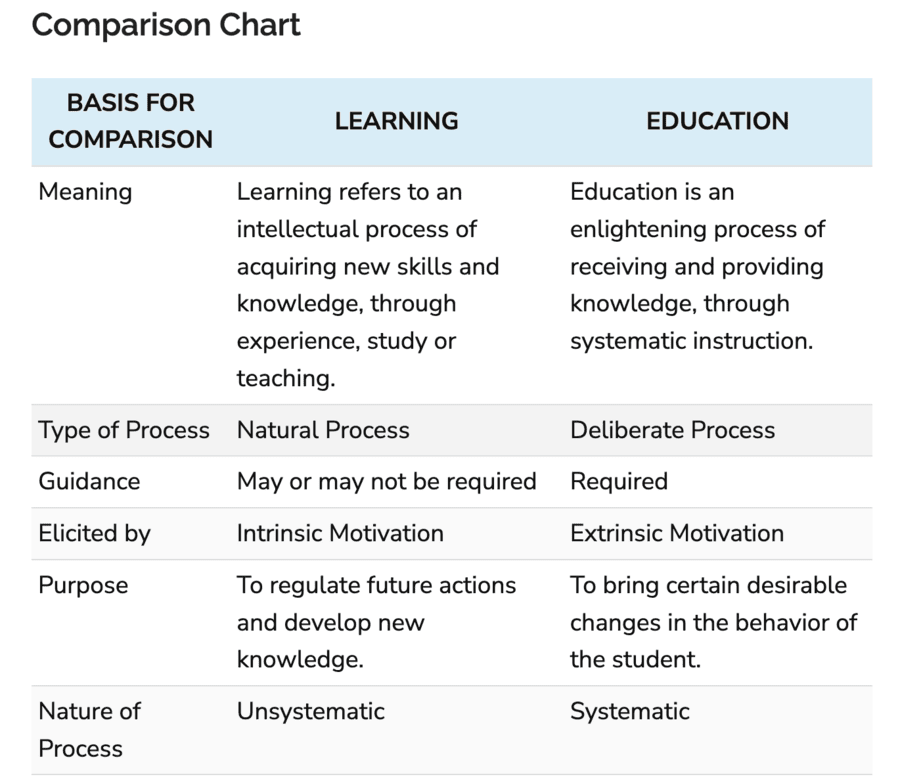Select the BASIS FOR COMPARISON column header

(x=131, y=121)
